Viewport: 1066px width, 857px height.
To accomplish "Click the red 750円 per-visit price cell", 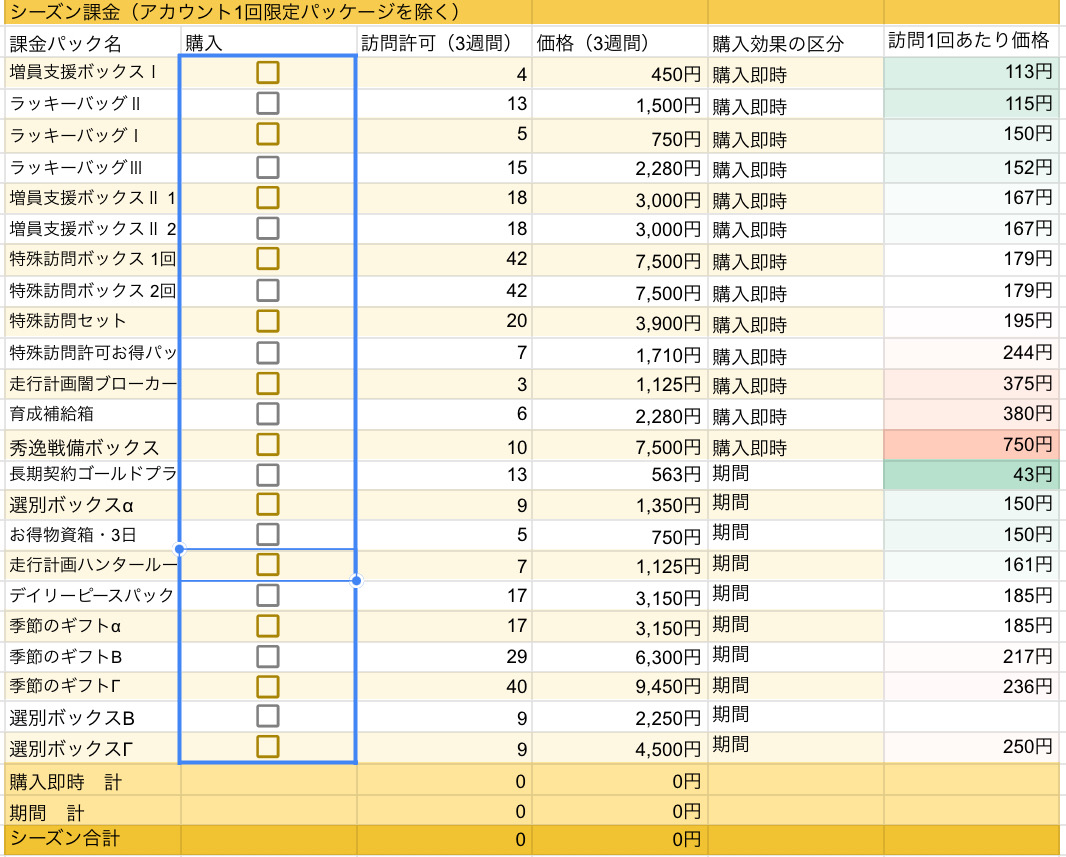I will (x=970, y=444).
